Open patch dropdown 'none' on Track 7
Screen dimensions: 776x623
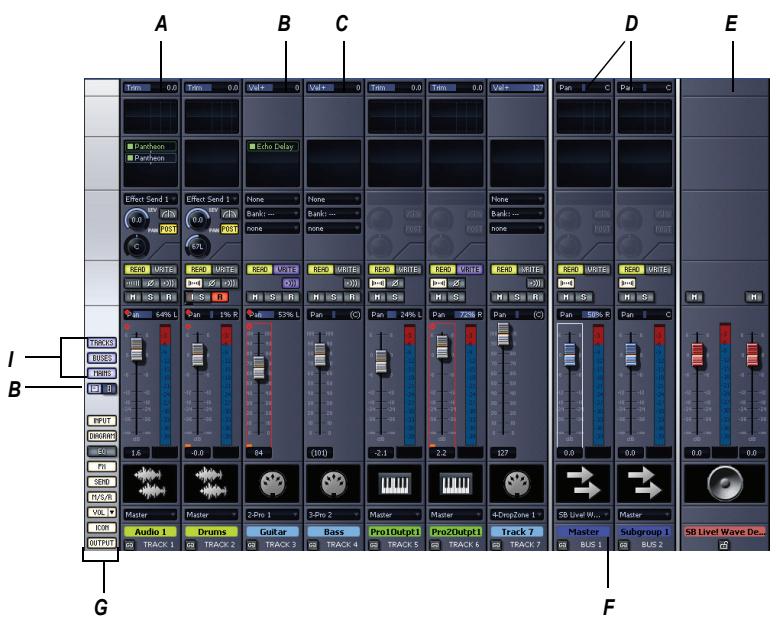click(517, 229)
